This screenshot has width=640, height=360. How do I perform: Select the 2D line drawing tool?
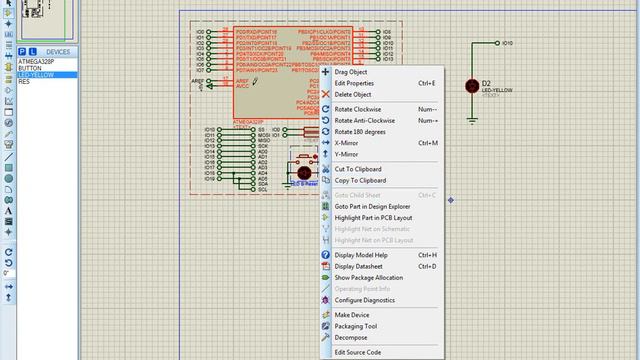(8, 156)
